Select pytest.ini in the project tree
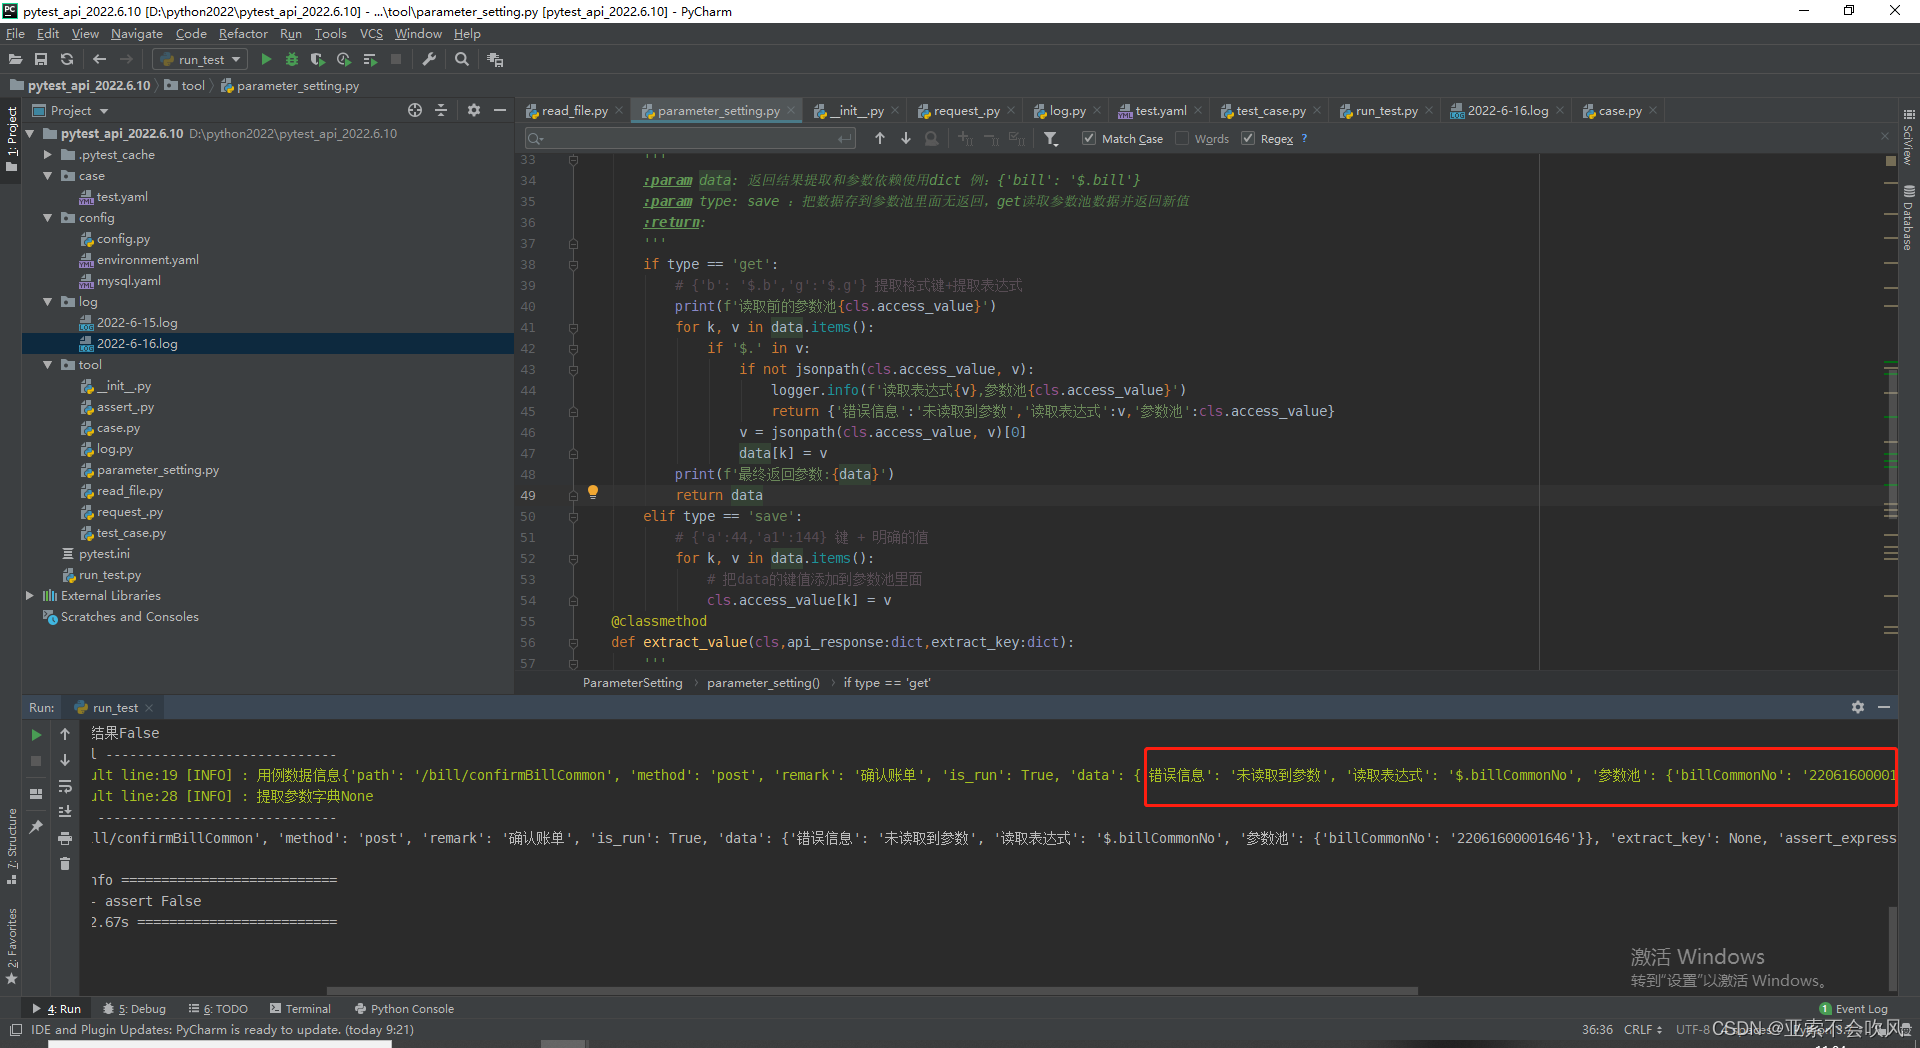The image size is (1920, 1048). (x=104, y=554)
